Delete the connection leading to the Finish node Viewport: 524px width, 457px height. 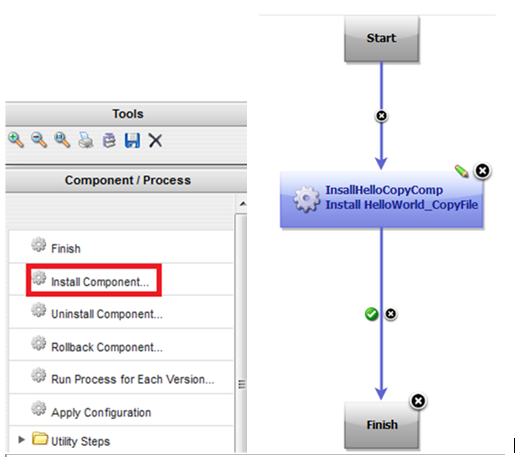point(391,314)
